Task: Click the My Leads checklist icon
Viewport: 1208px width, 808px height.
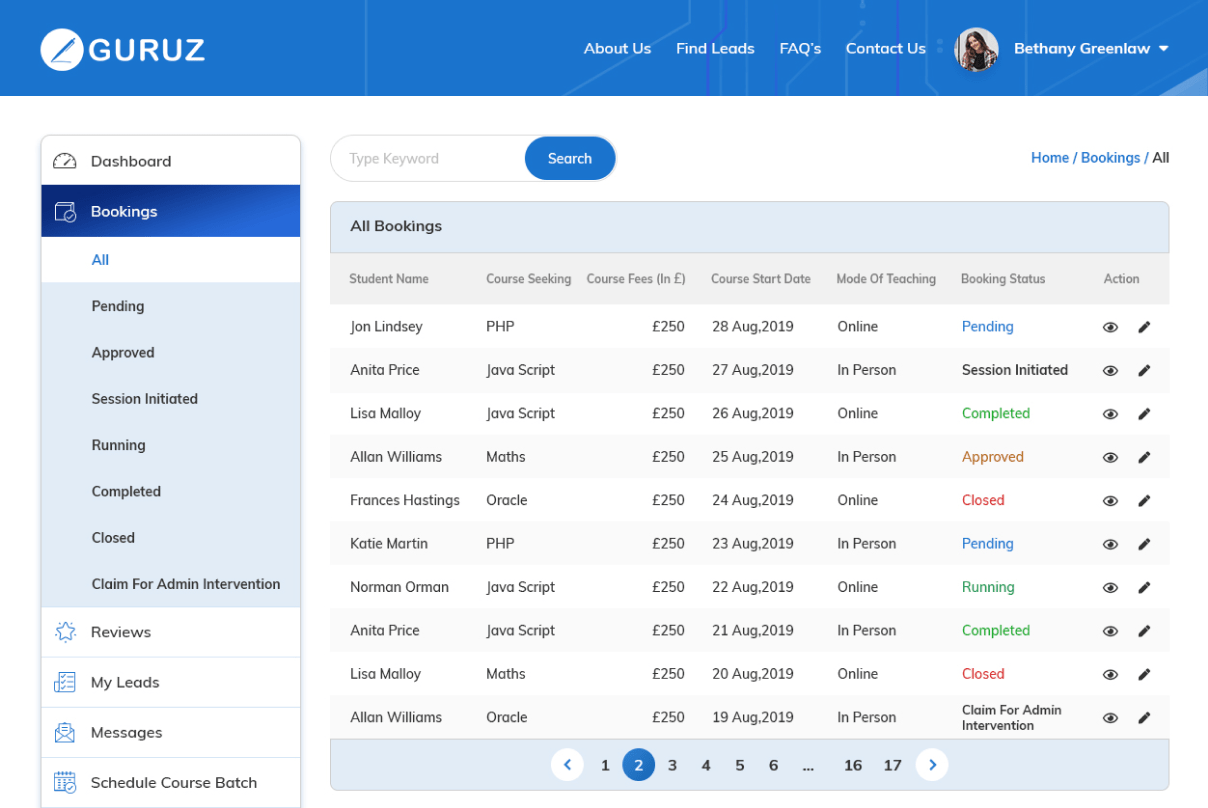Action: point(65,682)
